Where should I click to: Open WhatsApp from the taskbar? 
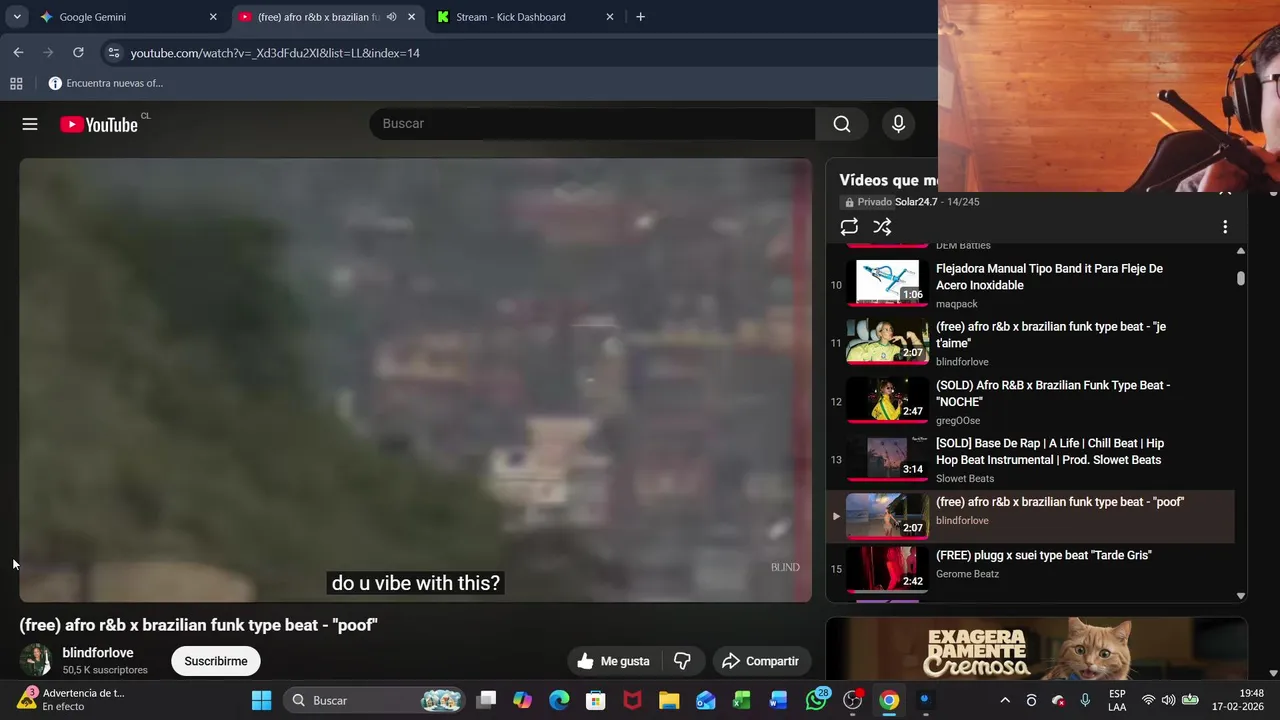click(816, 699)
